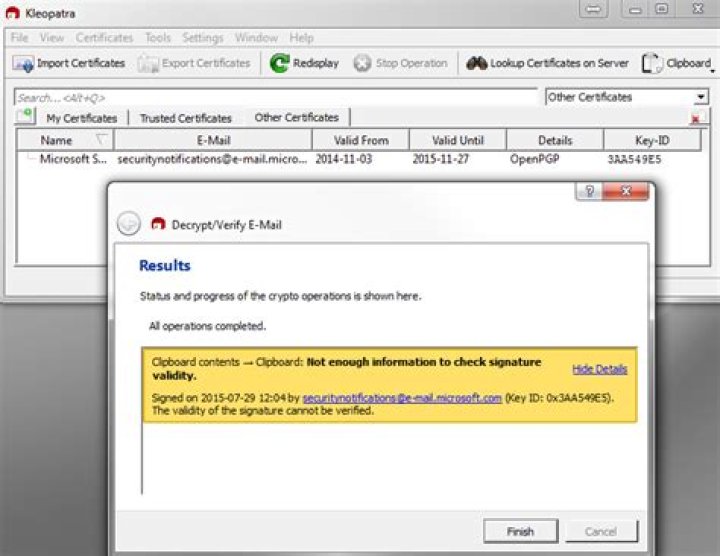The height and width of the screenshot is (556, 720).
Task: Open the Clipboard dropdown arrow
Action: click(x=713, y=71)
